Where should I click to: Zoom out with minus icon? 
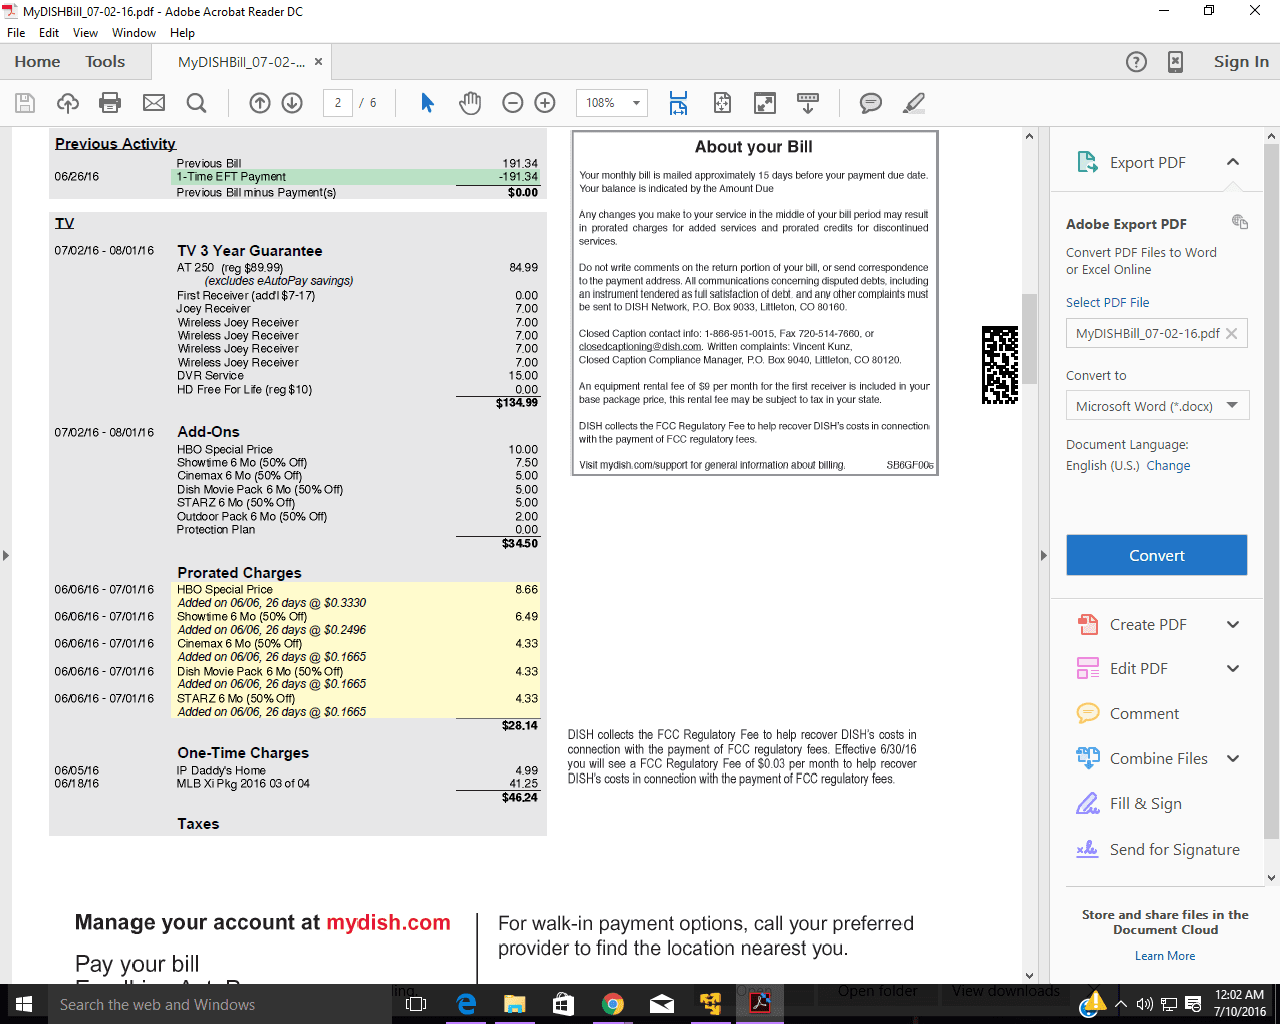(x=513, y=103)
